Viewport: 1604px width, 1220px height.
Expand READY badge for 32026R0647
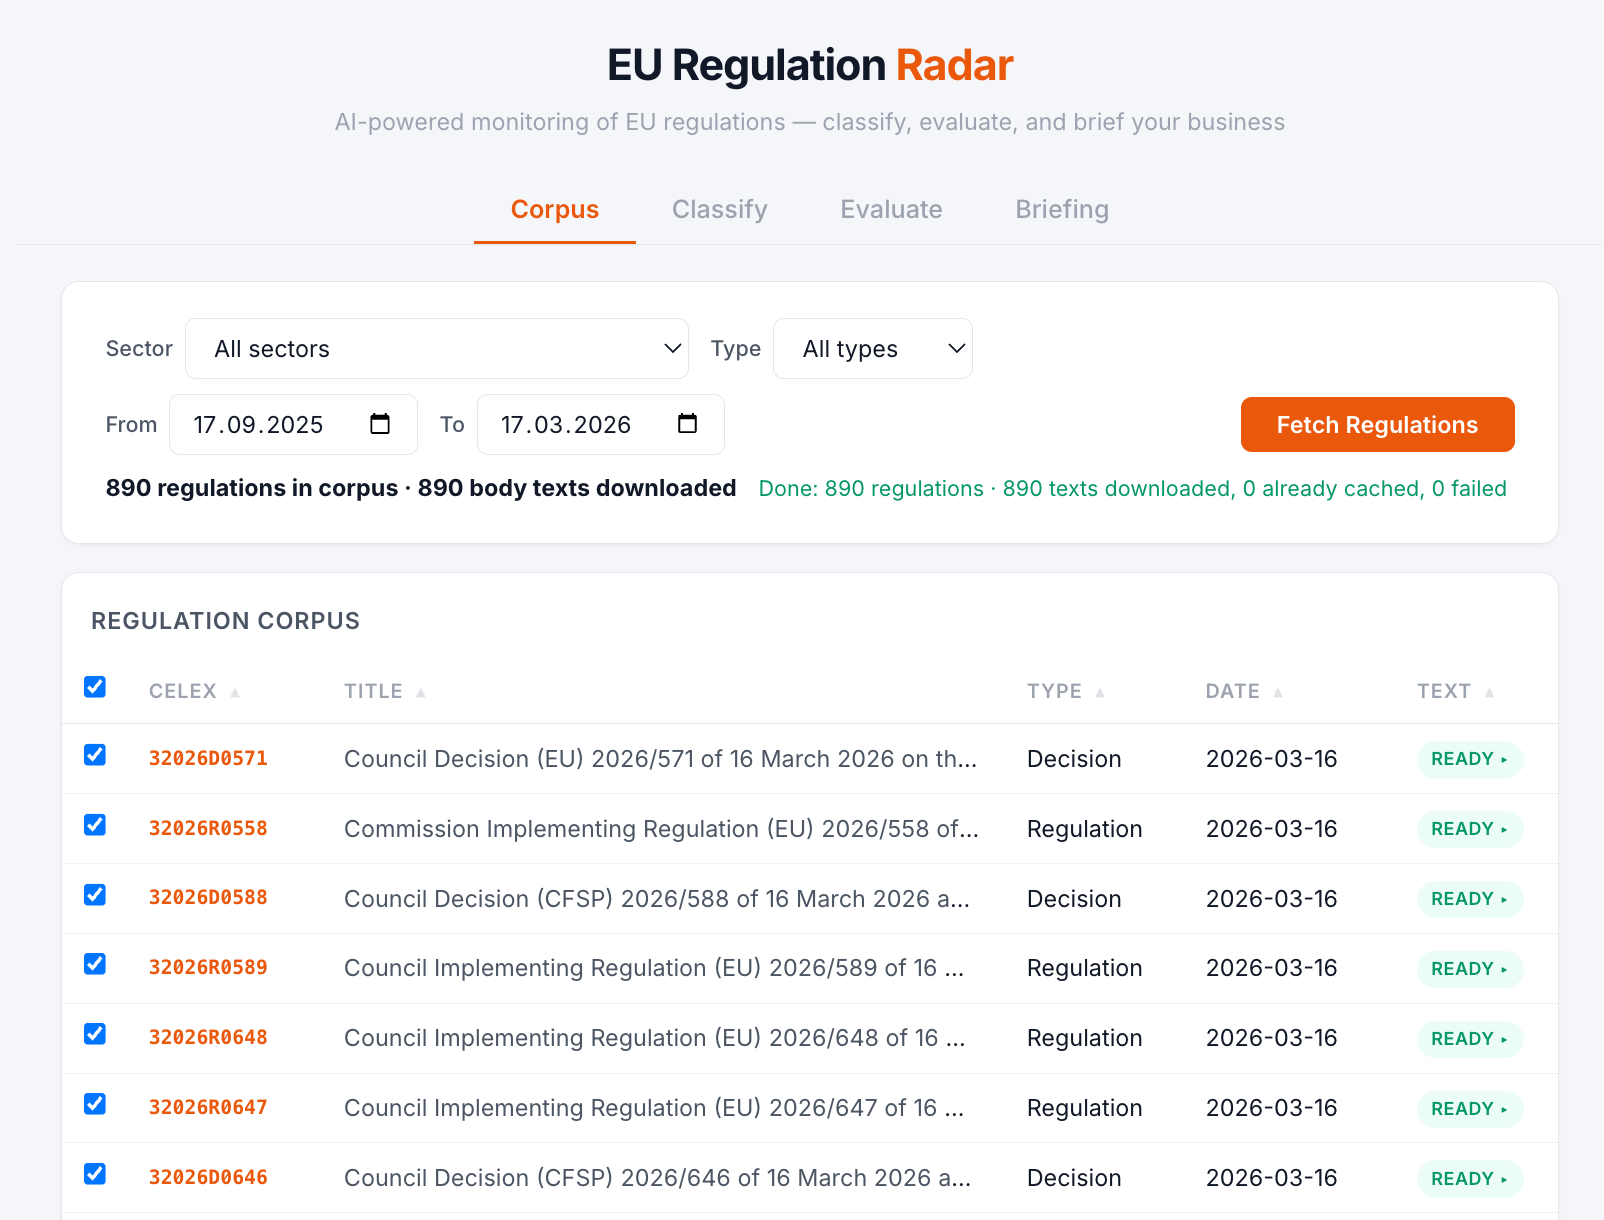tap(1469, 1109)
